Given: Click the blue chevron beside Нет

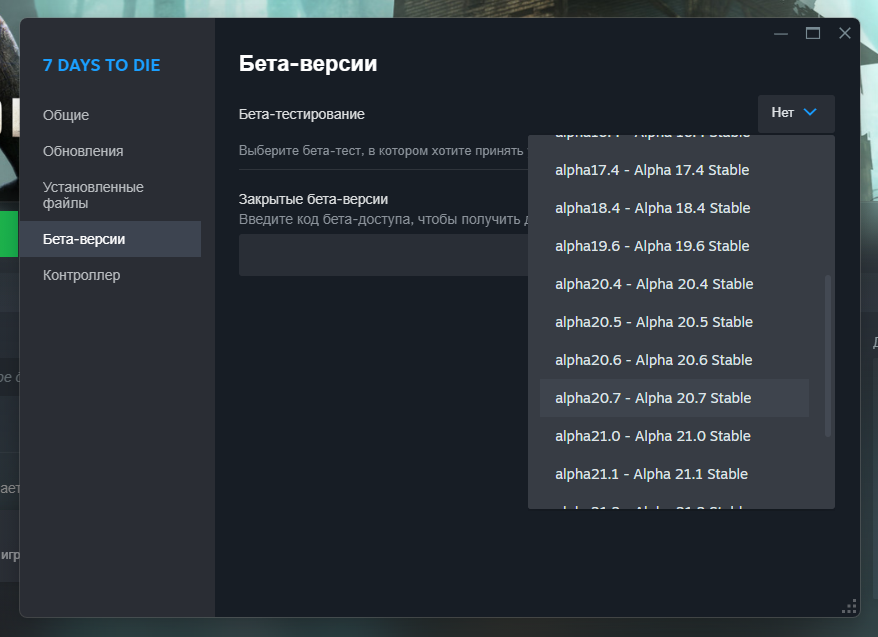Looking at the screenshot, I should [810, 113].
